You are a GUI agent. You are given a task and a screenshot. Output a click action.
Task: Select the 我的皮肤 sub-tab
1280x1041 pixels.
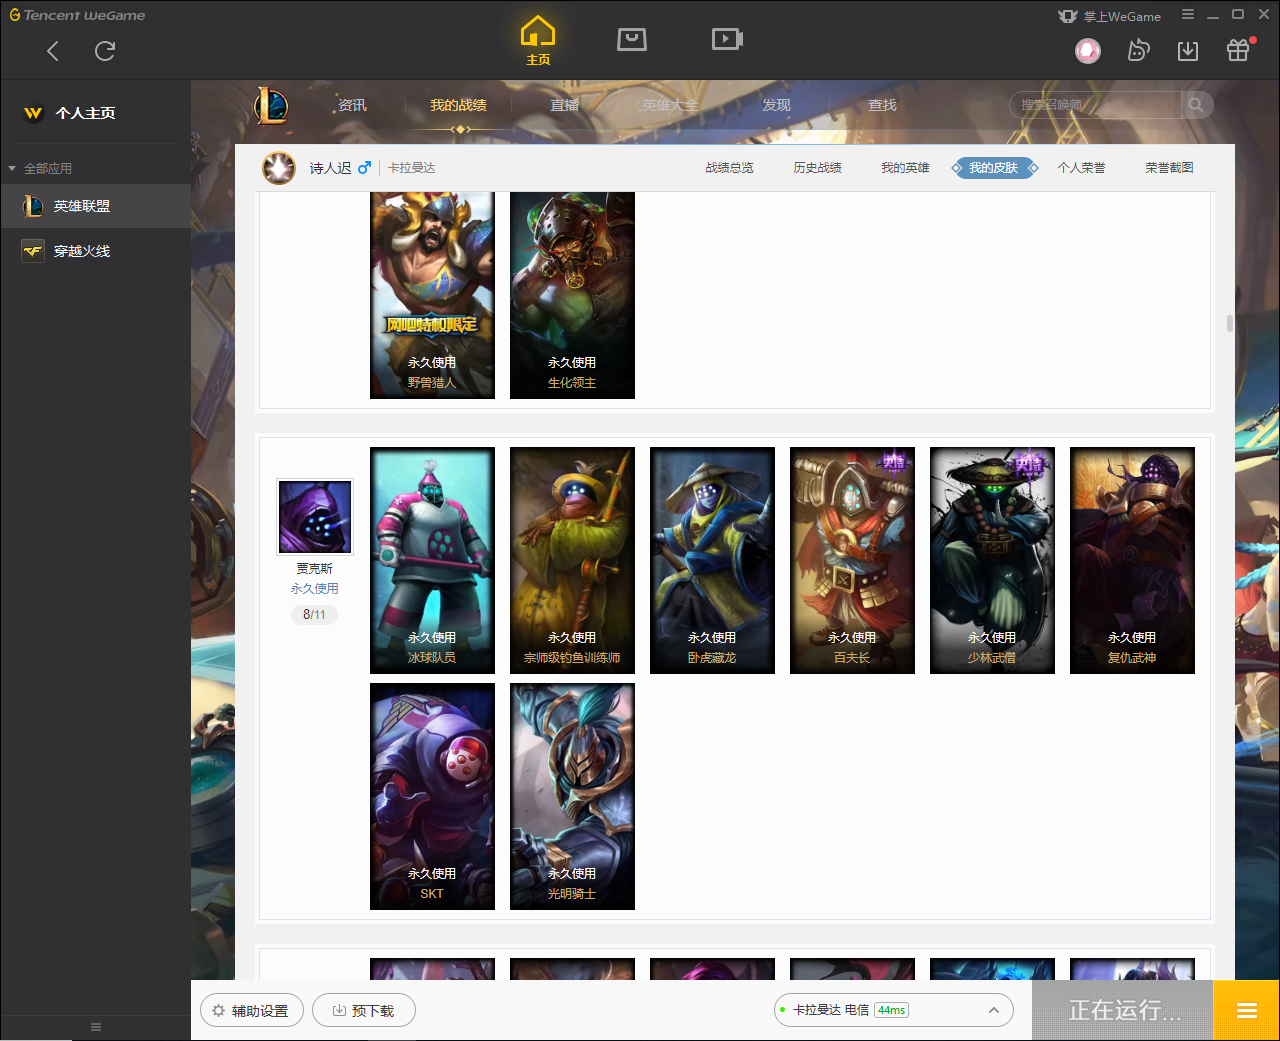[994, 168]
